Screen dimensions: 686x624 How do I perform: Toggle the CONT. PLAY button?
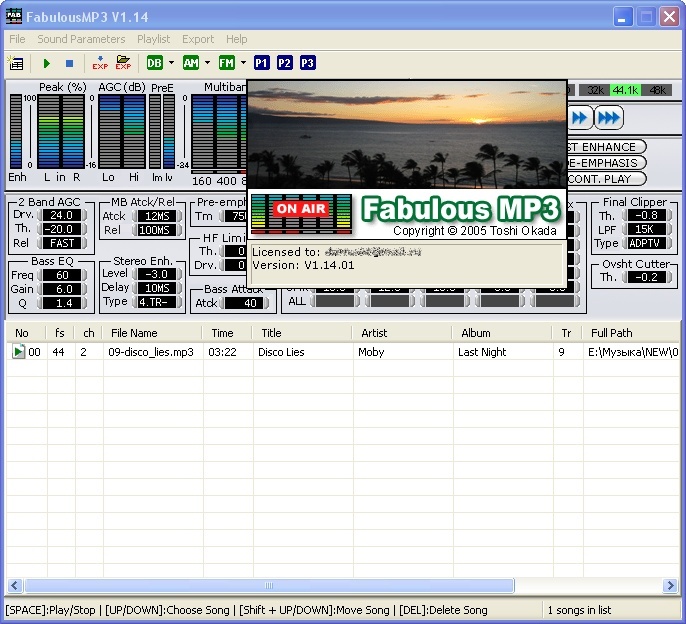tap(606, 179)
